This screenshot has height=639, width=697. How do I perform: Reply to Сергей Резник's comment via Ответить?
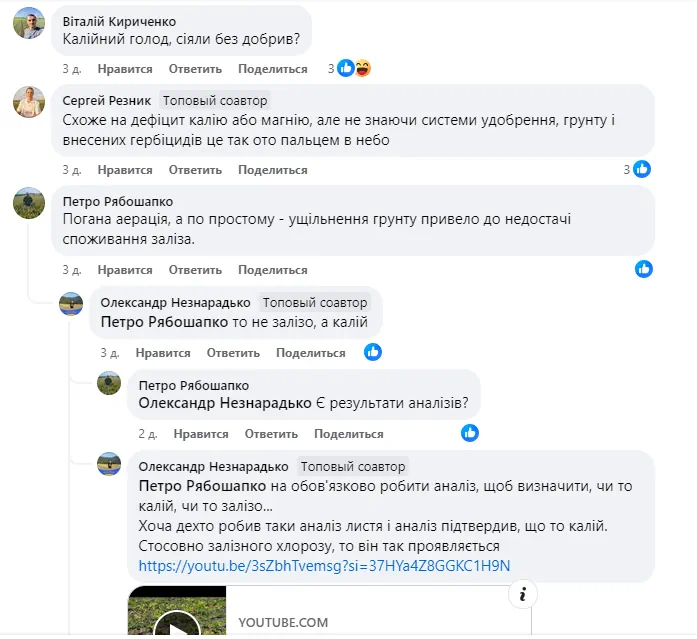[195, 170]
